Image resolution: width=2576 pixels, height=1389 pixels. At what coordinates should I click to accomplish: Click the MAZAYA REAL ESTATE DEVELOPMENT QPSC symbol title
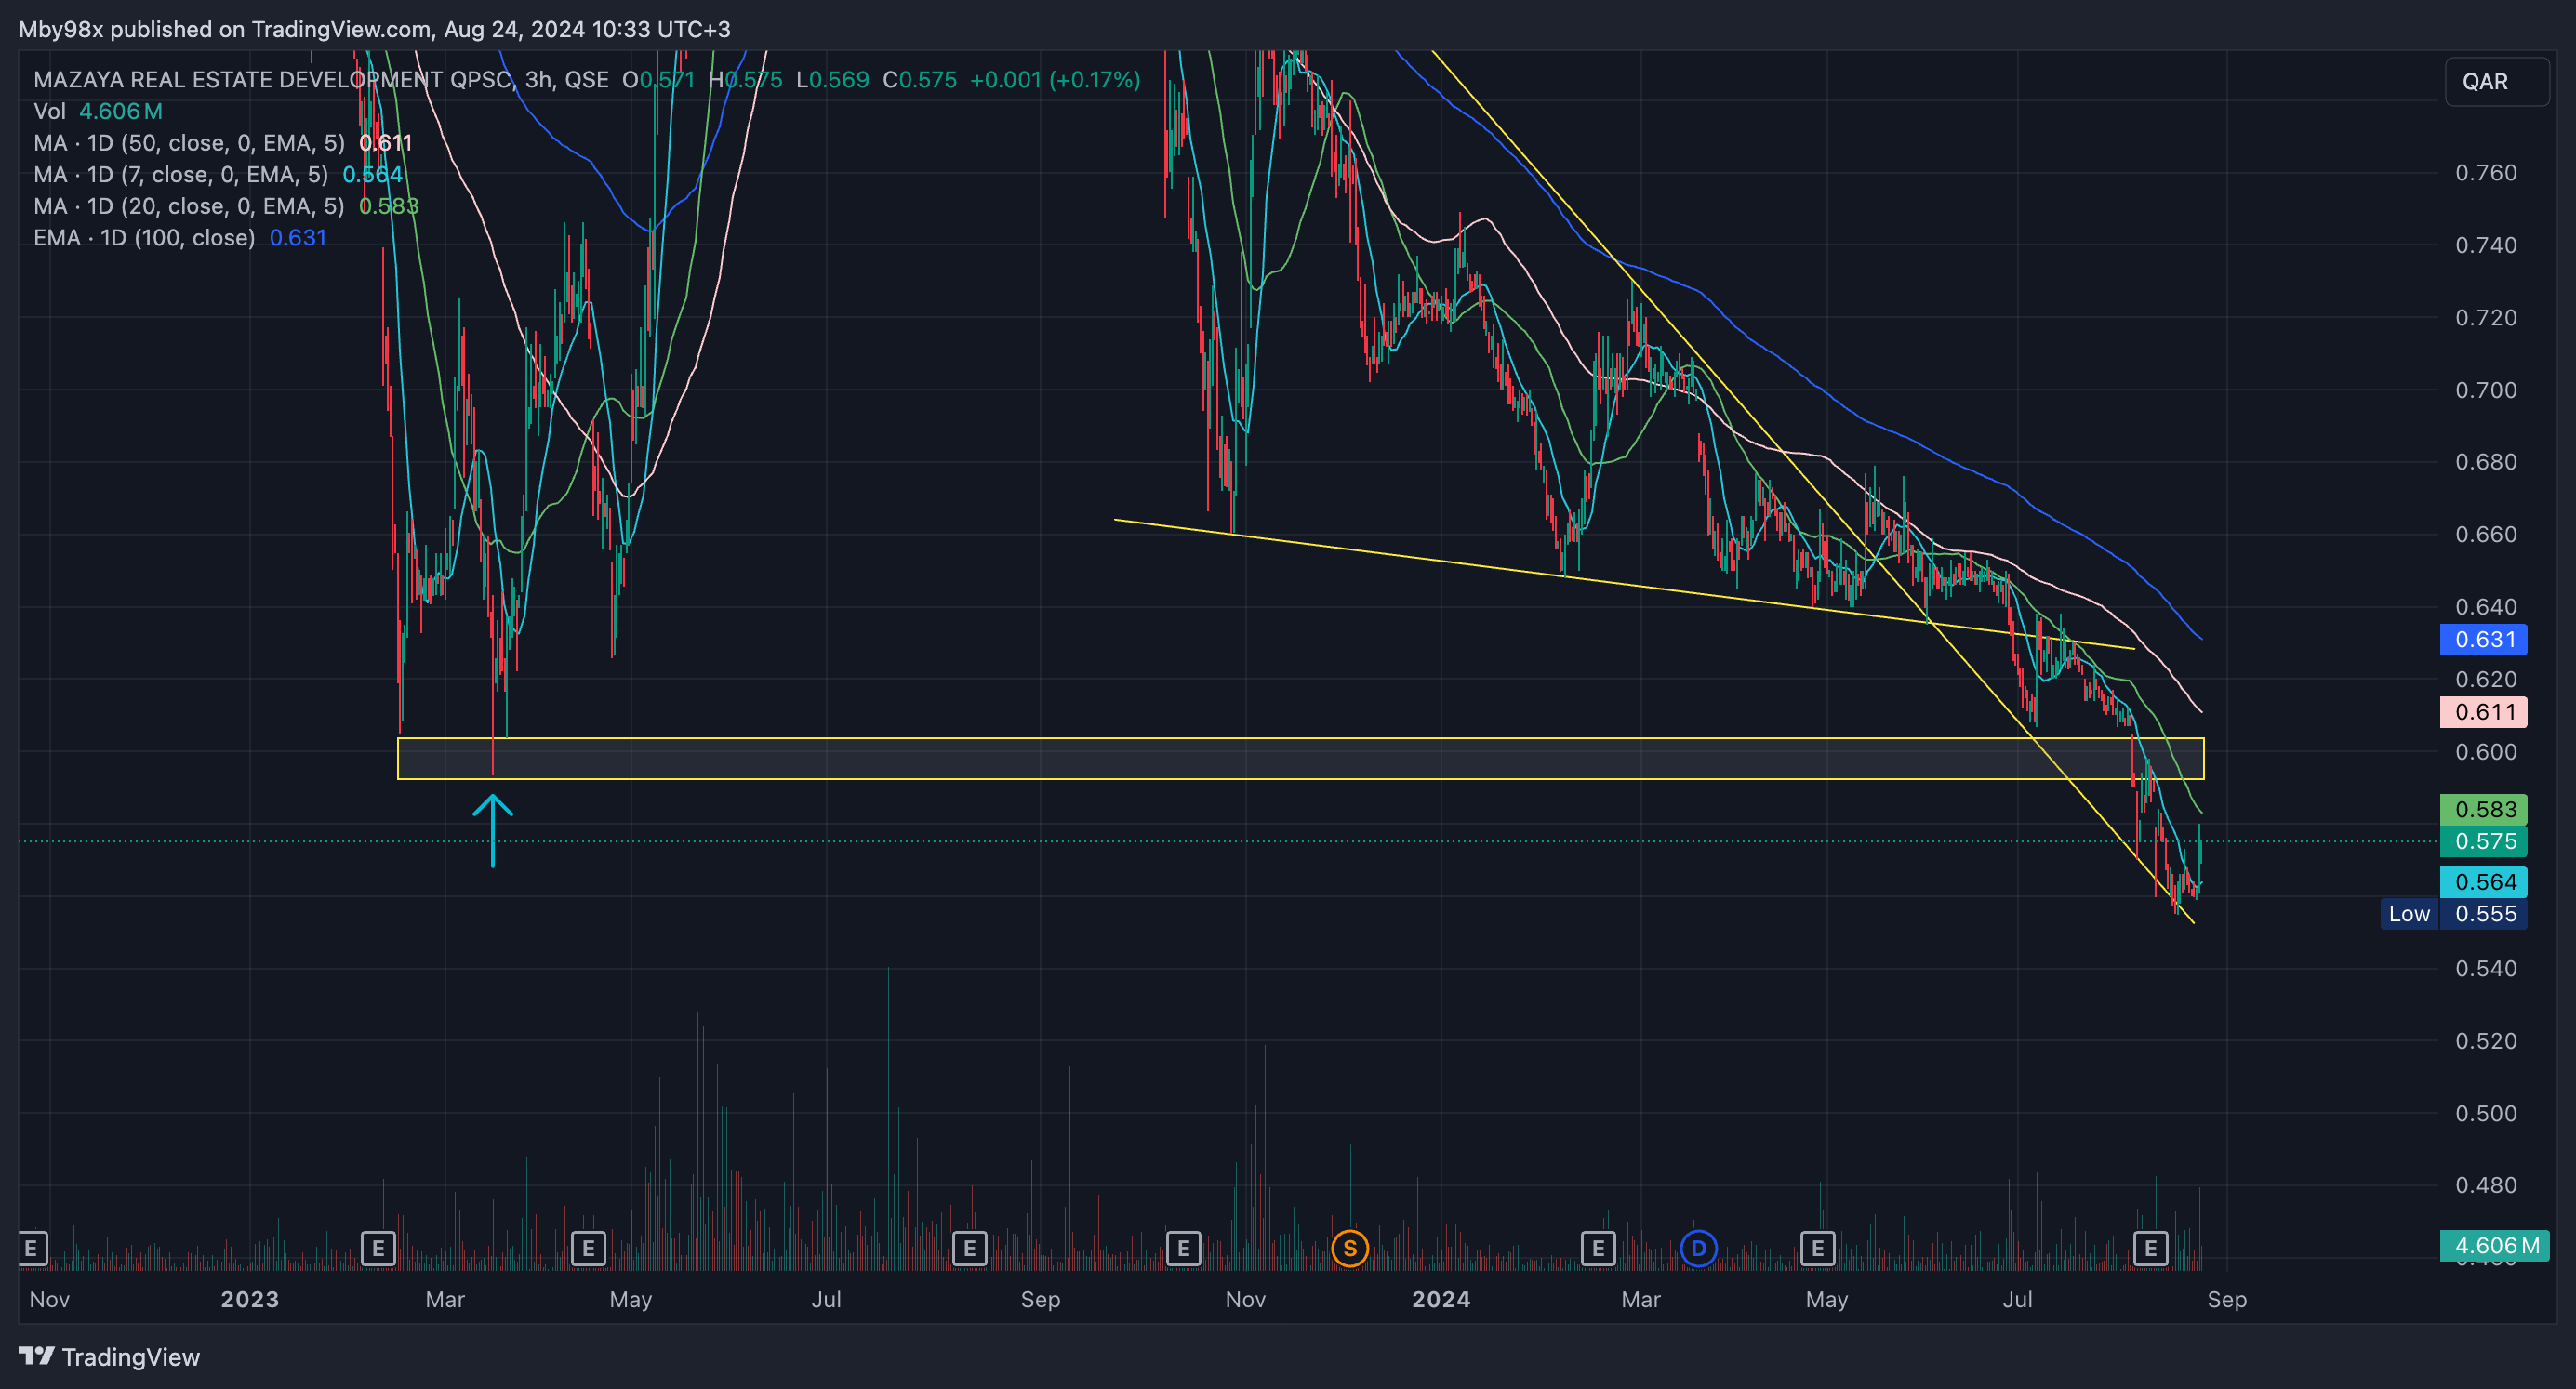pyautogui.click(x=273, y=80)
